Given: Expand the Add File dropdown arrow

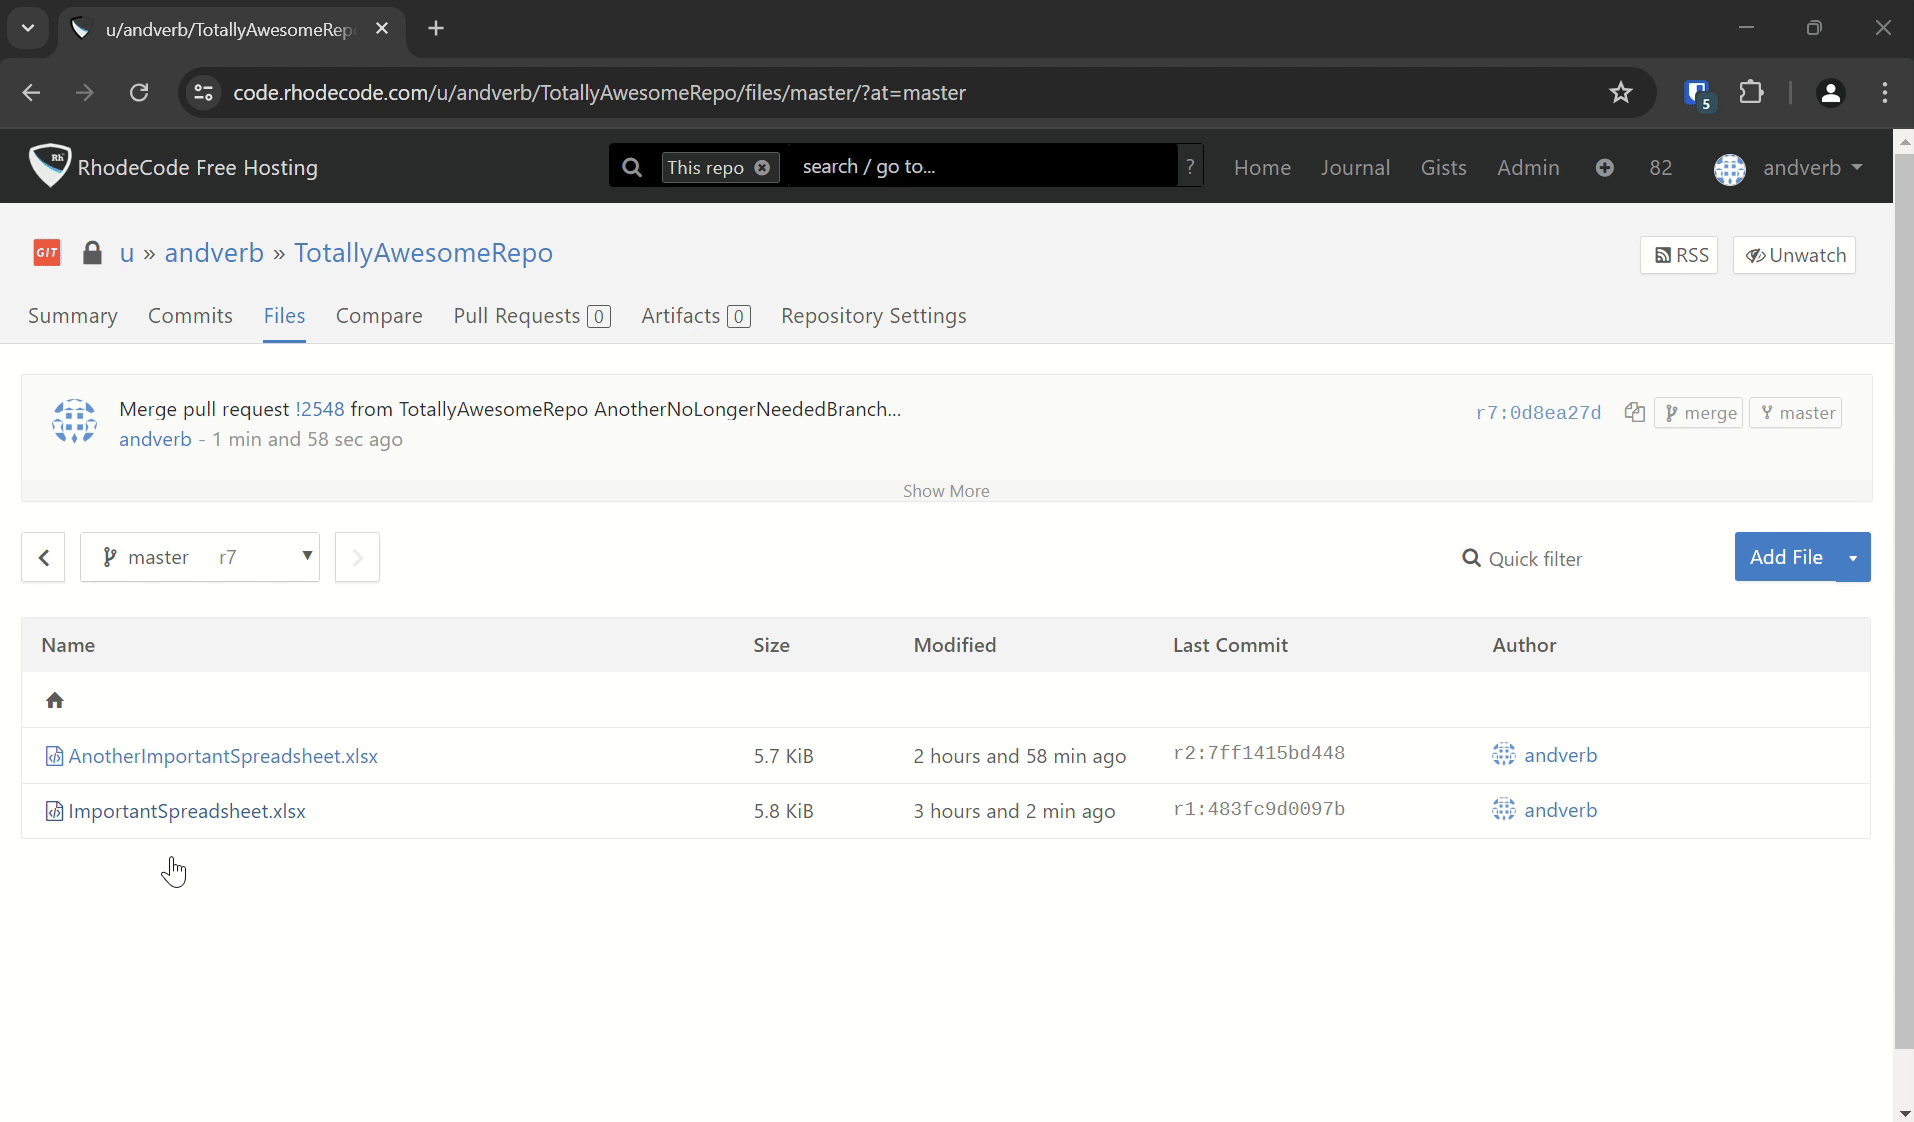Looking at the screenshot, I should point(1853,557).
